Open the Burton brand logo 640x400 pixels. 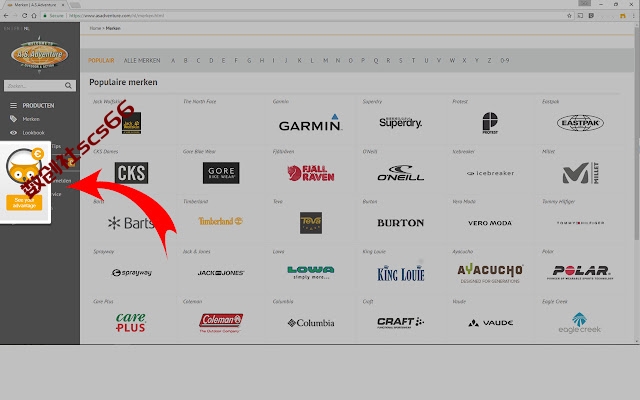[400, 223]
